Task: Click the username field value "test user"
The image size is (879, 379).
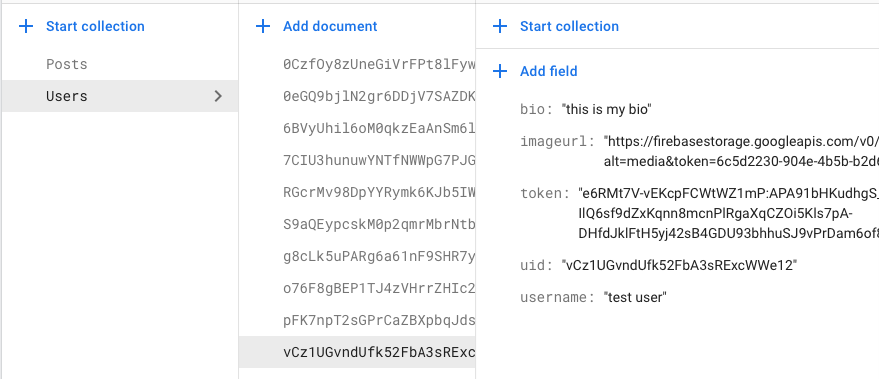Action: pos(635,297)
